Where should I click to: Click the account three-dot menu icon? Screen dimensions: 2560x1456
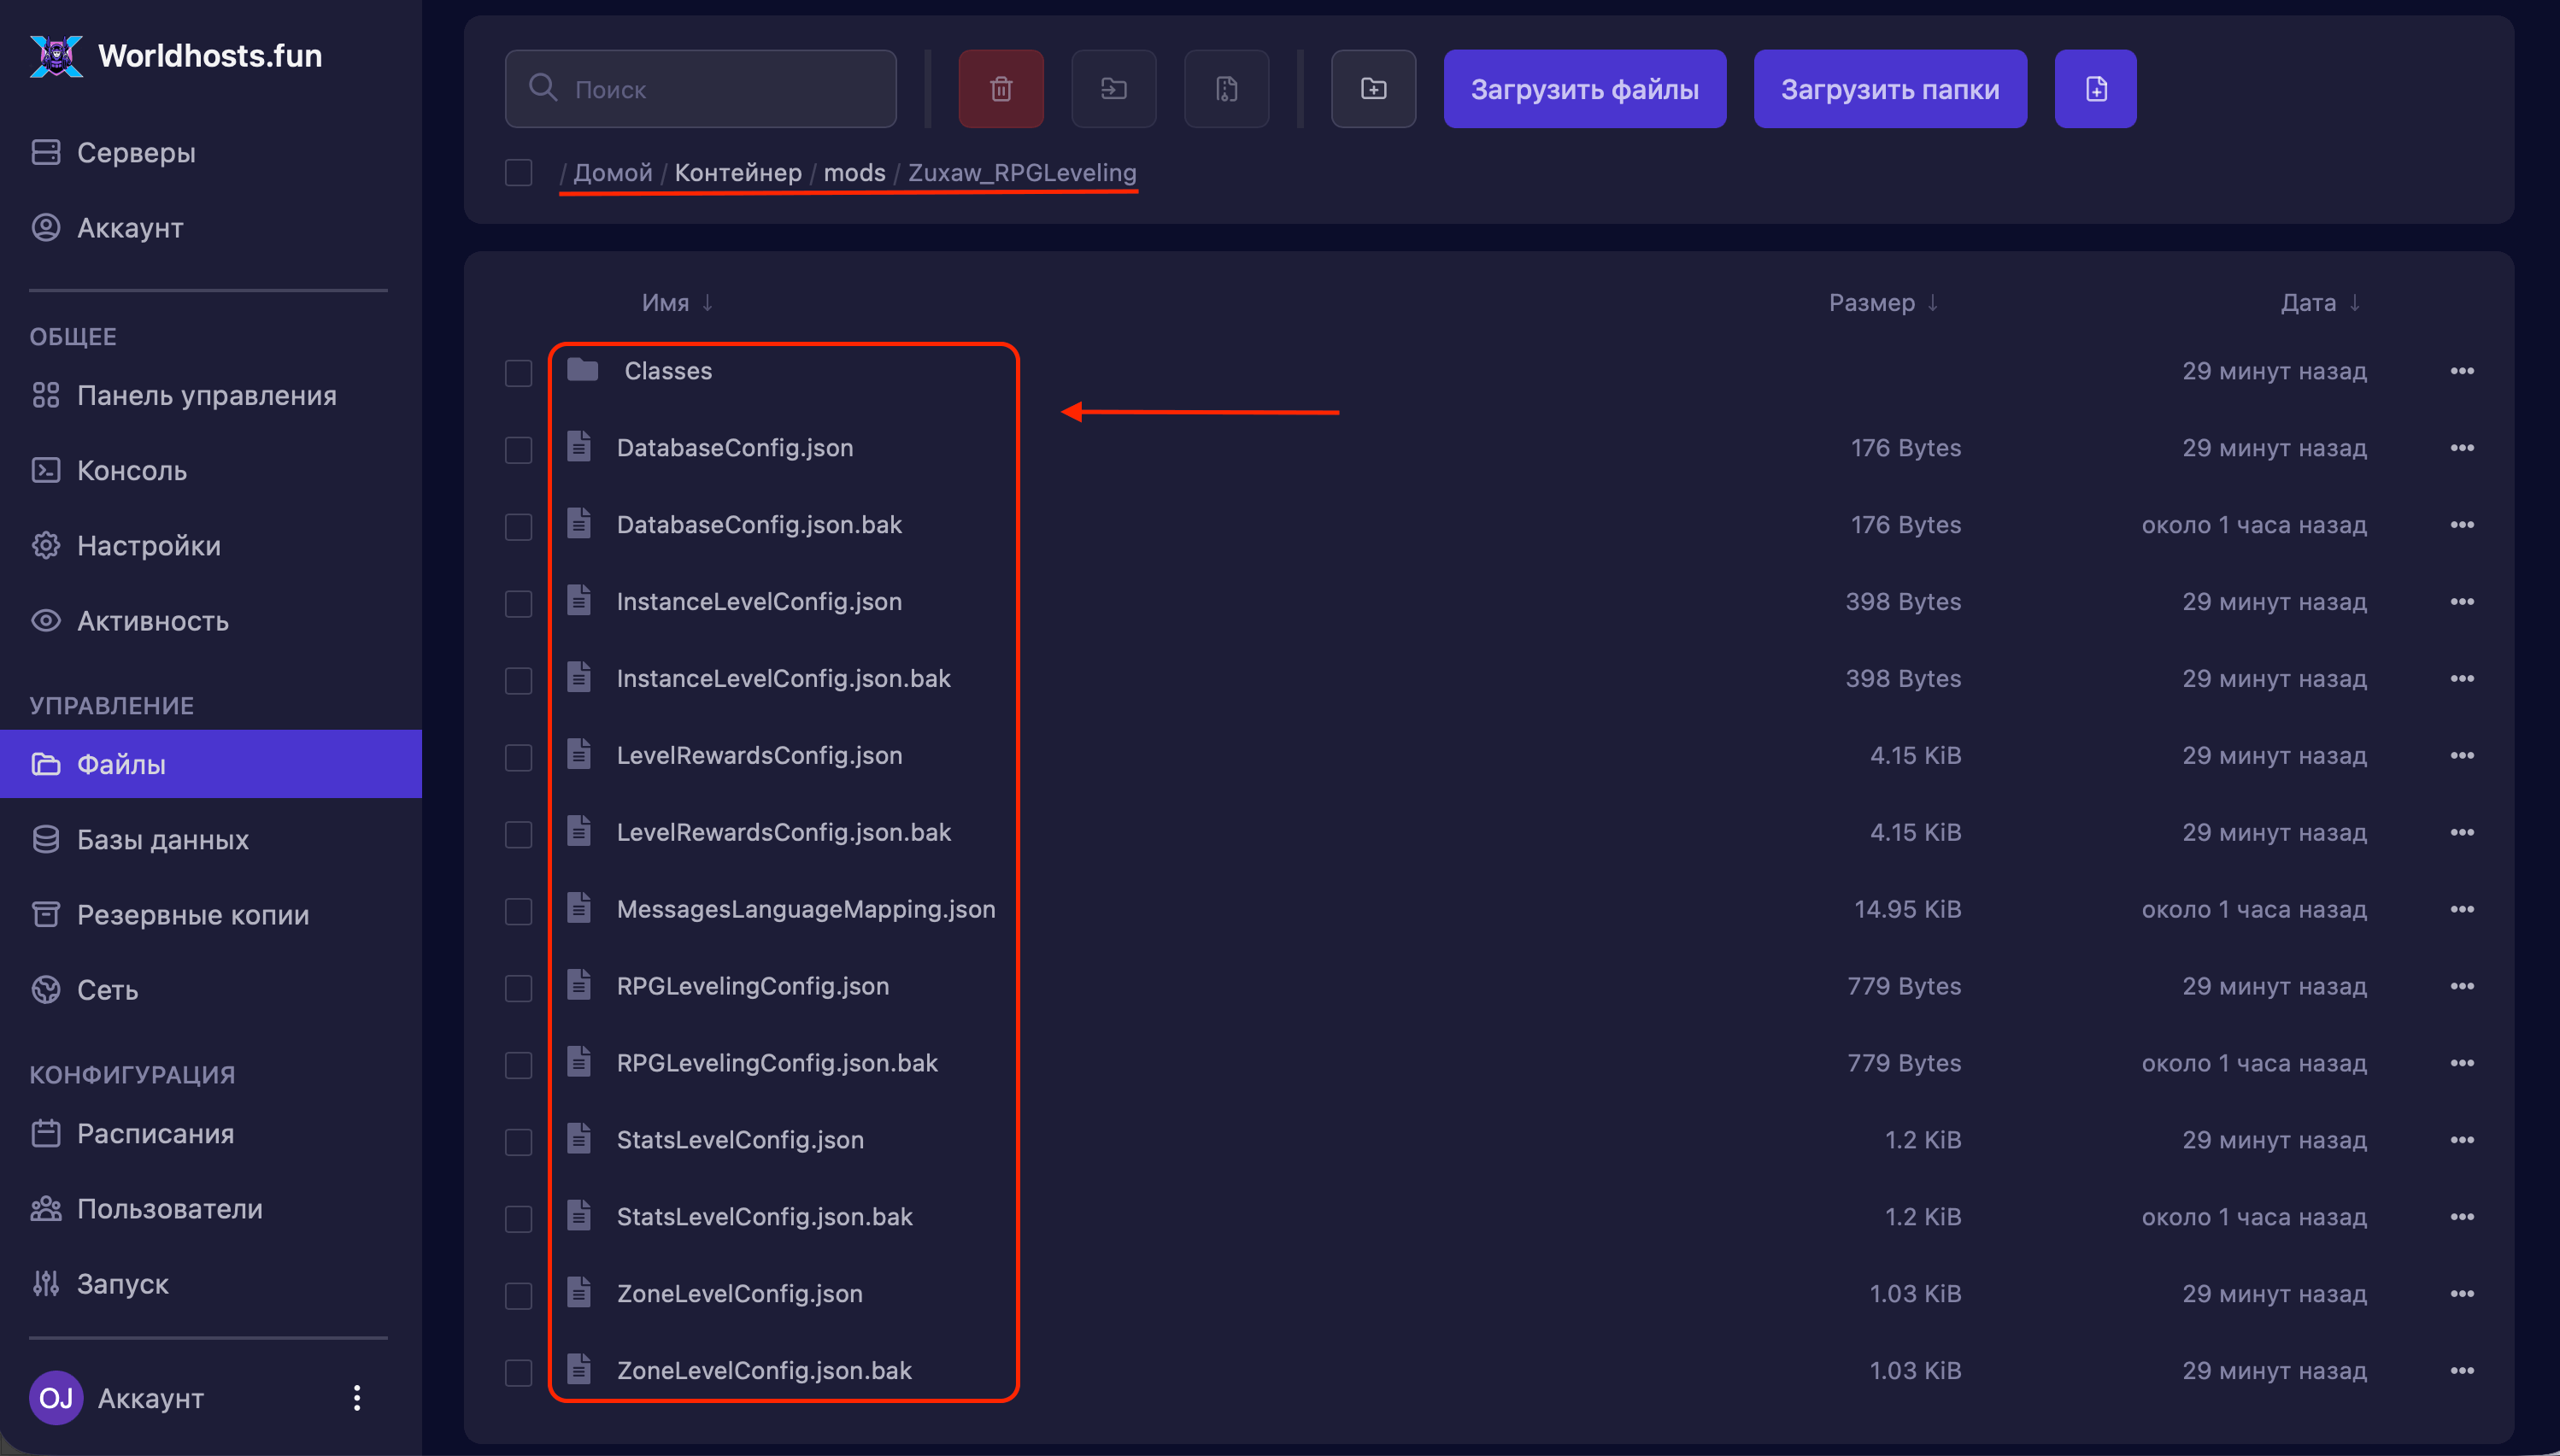pyautogui.click(x=357, y=1398)
